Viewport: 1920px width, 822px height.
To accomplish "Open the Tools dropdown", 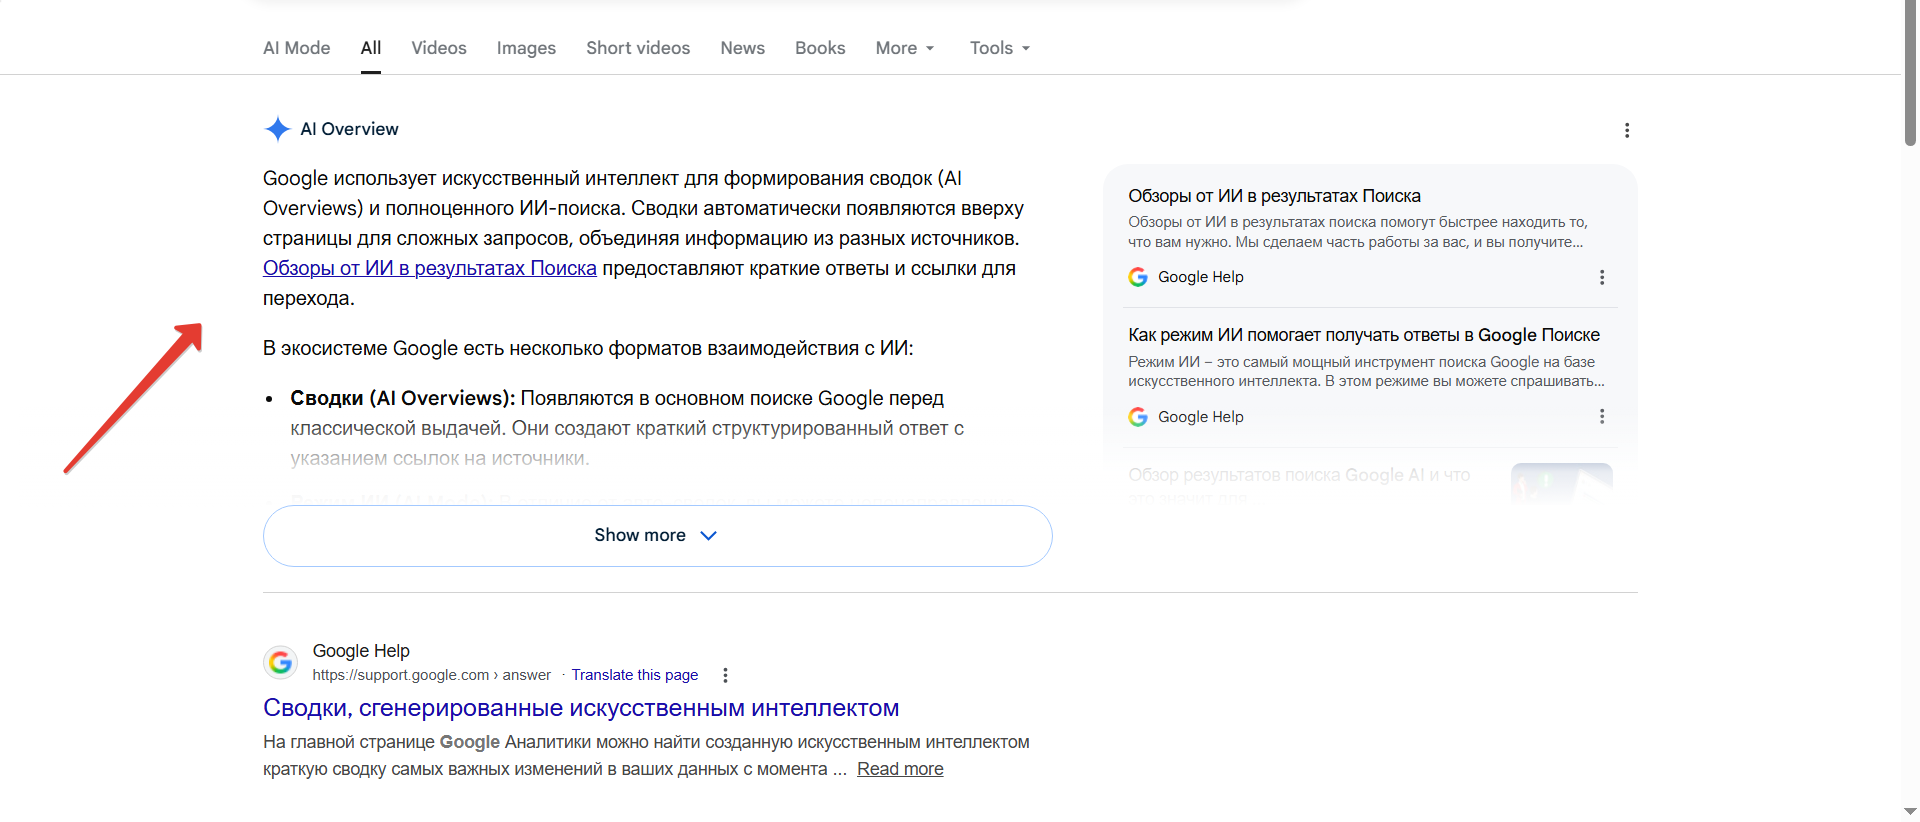I will click(x=1000, y=48).
